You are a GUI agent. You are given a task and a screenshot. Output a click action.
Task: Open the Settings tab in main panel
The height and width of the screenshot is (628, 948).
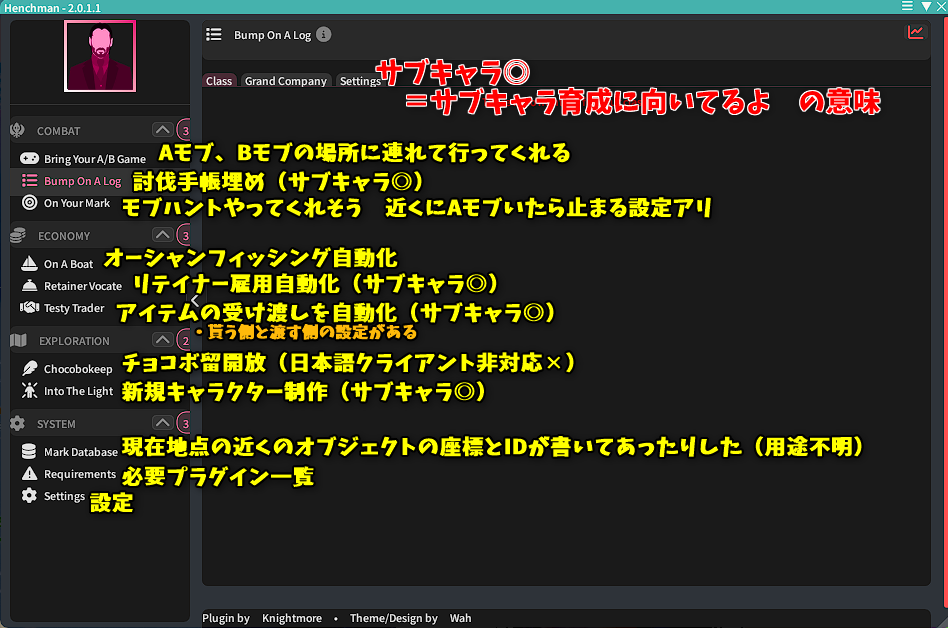pyautogui.click(x=359, y=81)
